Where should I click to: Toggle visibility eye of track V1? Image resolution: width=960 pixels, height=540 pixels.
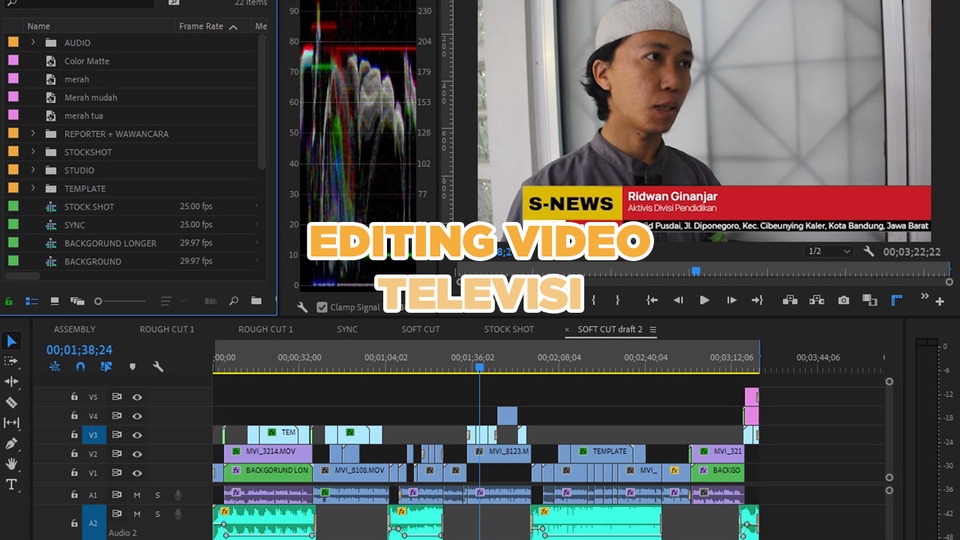pyautogui.click(x=137, y=473)
